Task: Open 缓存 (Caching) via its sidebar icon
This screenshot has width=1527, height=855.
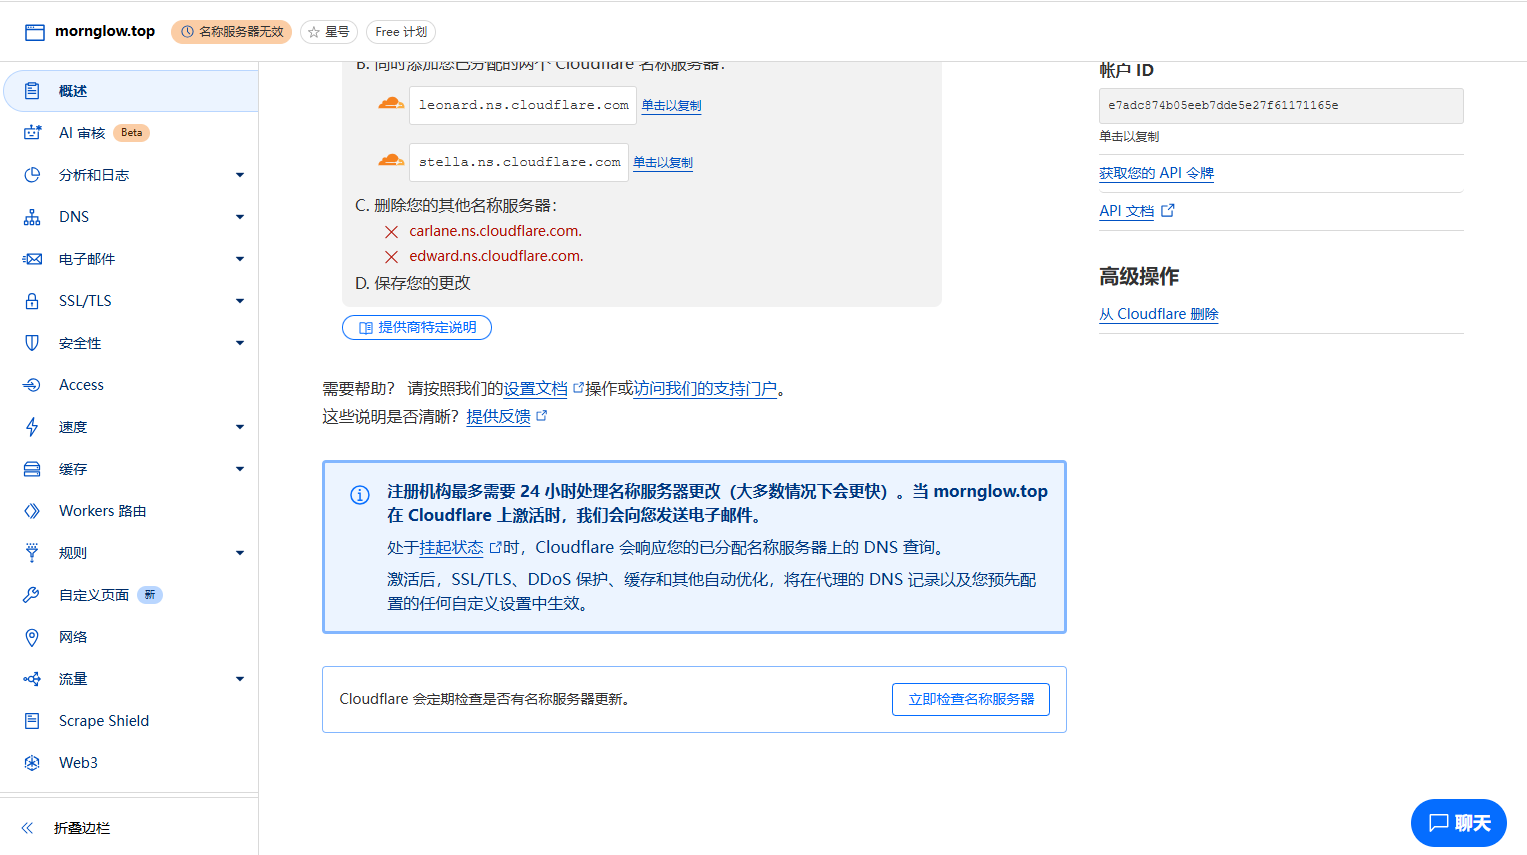Action: pyautogui.click(x=34, y=468)
